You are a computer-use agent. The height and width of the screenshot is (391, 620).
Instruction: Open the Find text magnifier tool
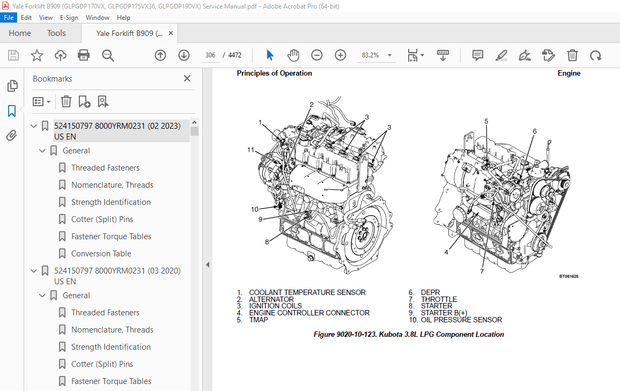108,55
